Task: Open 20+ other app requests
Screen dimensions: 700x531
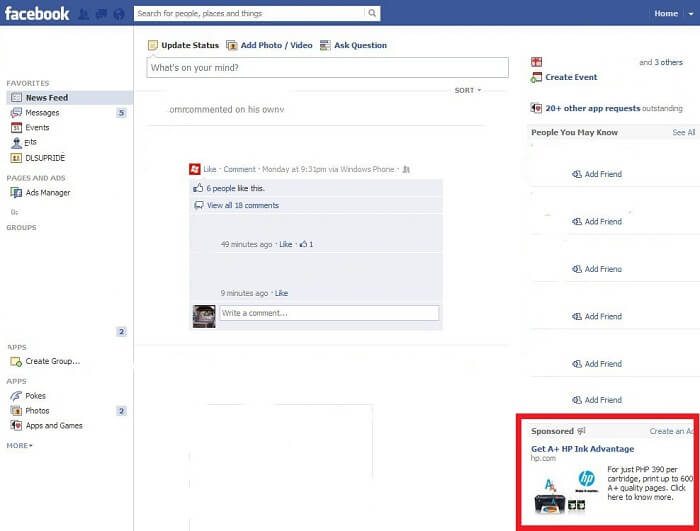Action: click(592, 108)
